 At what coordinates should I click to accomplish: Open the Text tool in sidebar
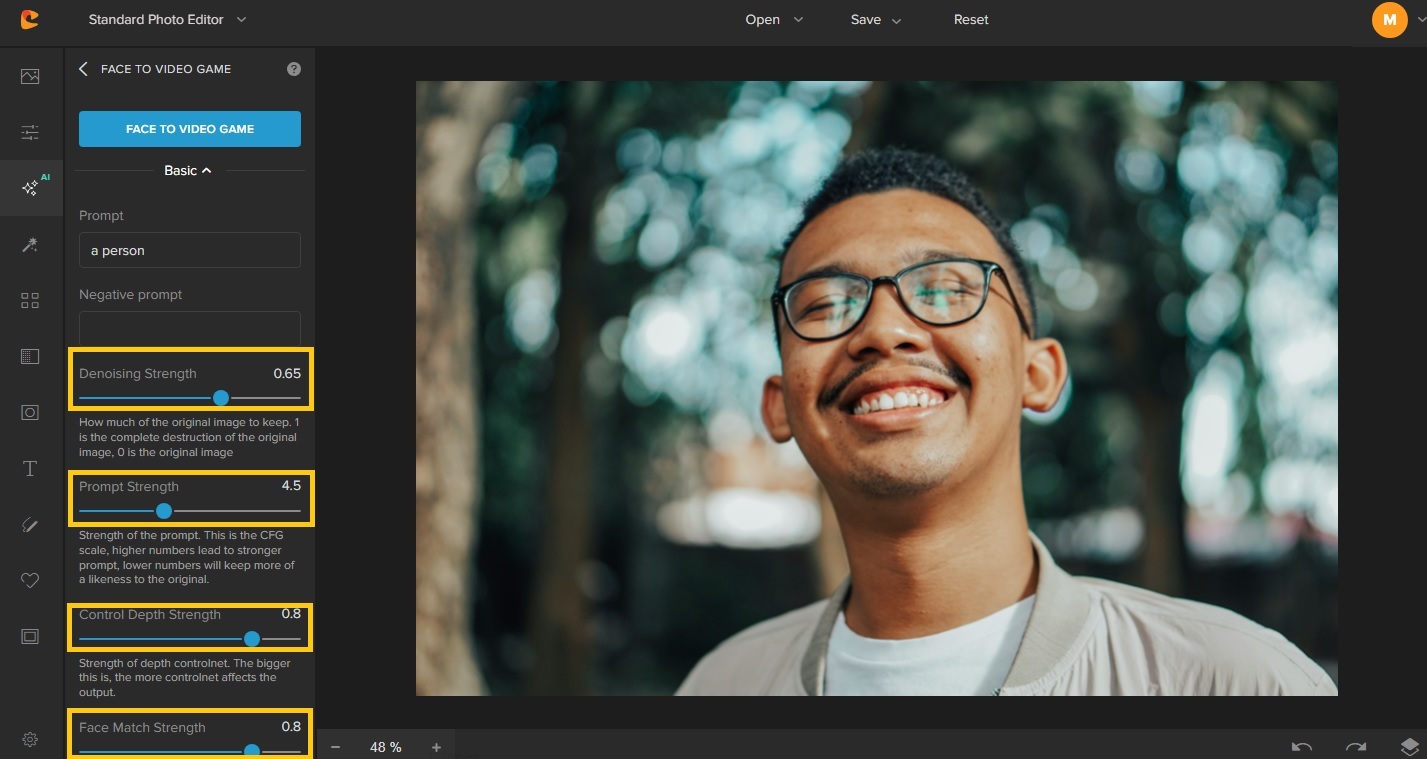click(x=30, y=469)
